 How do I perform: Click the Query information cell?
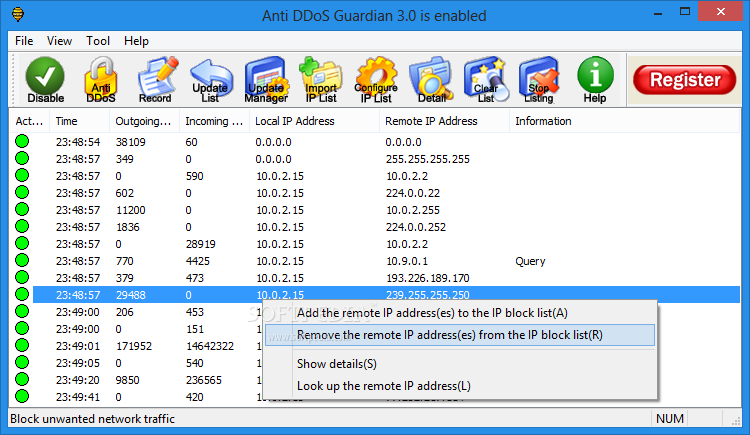click(x=530, y=261)
